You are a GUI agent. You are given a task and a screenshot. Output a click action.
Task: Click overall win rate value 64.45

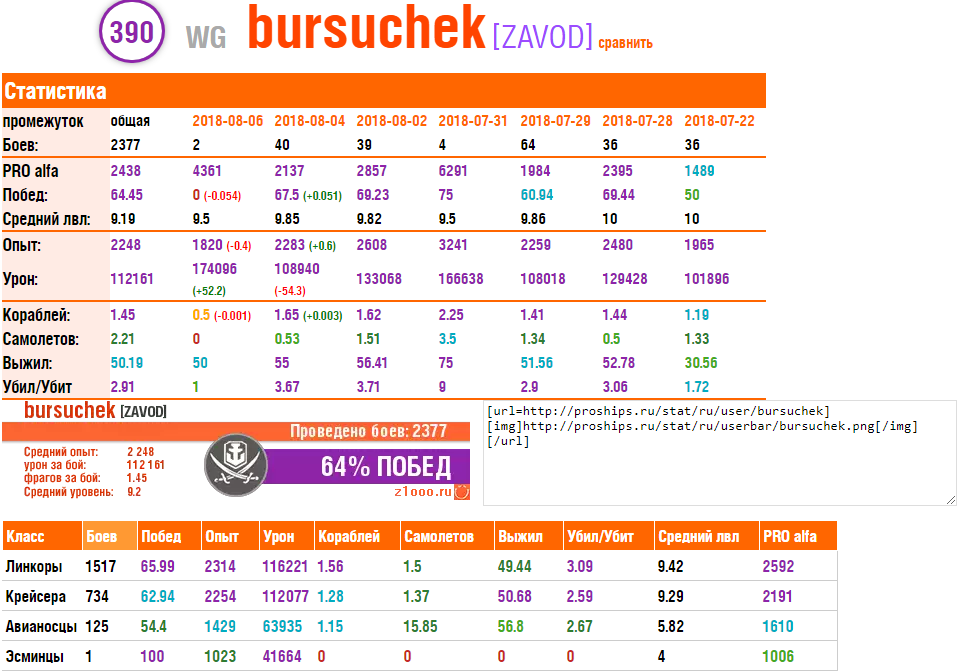pos(126,195)
